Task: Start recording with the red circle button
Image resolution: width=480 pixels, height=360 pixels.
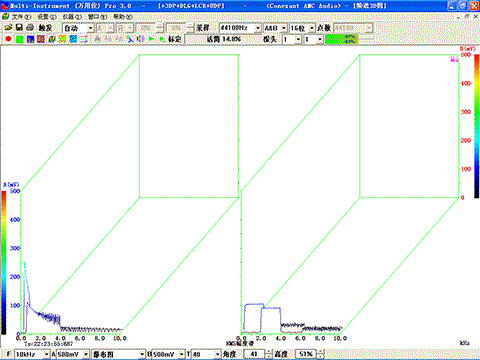Action: pyautogui.click(x=8, y=39)
